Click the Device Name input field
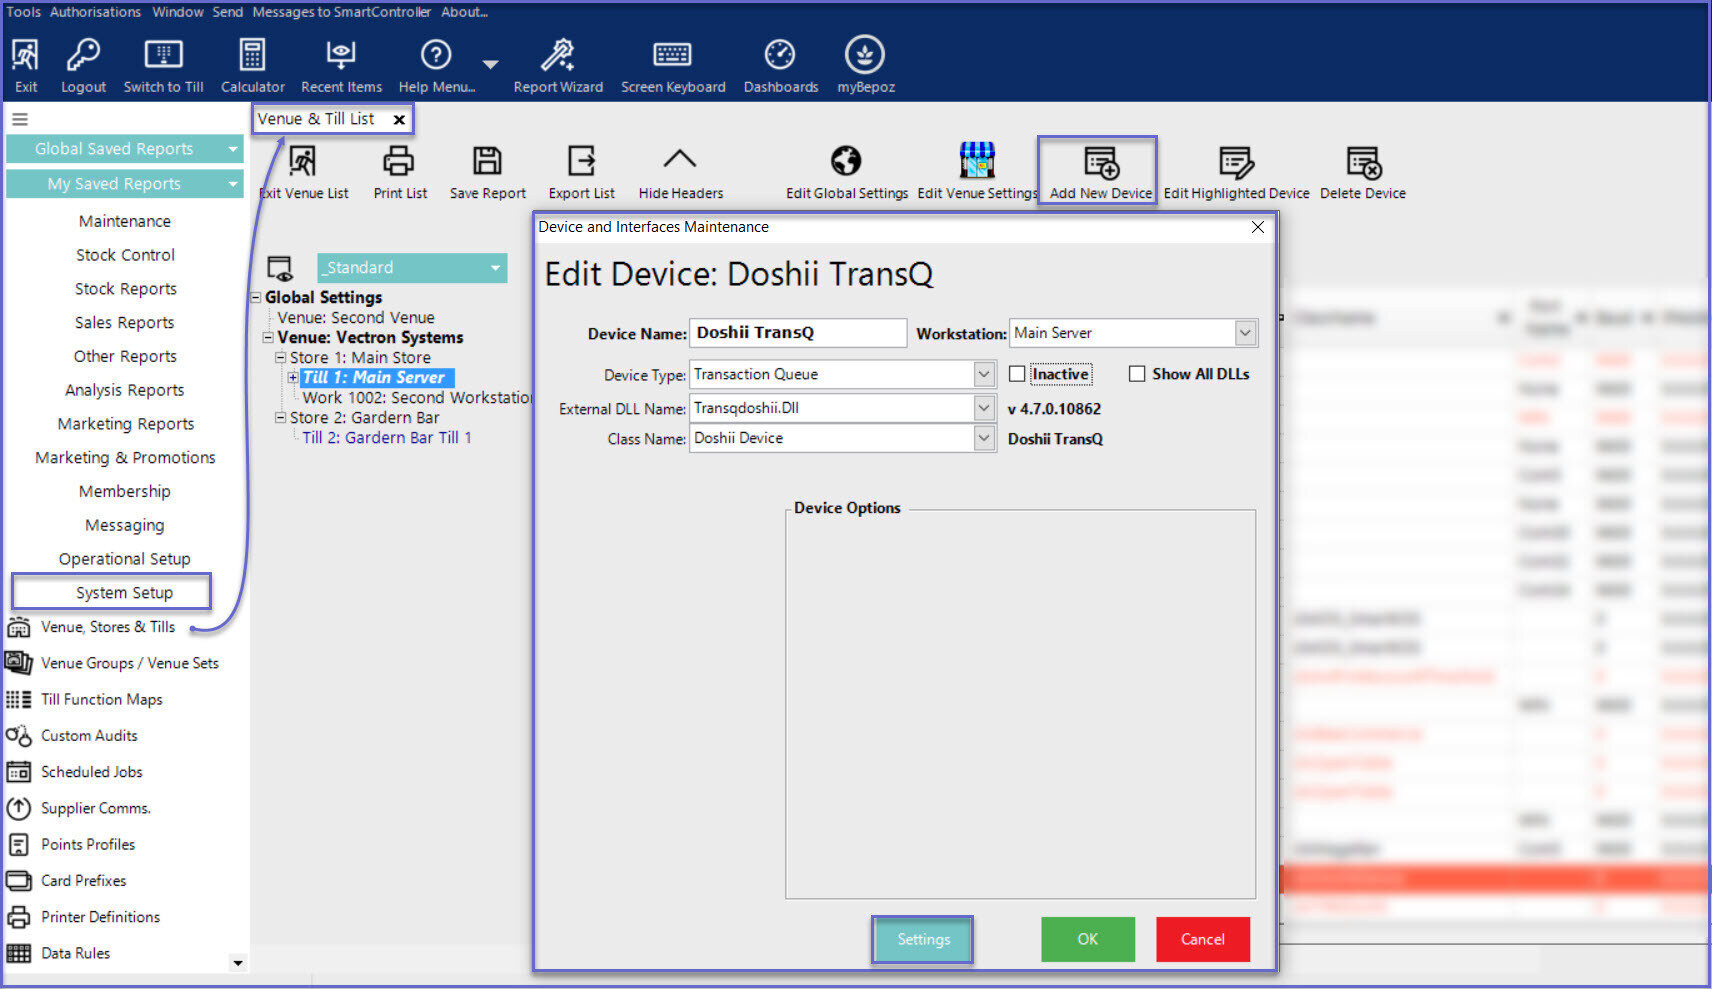 [x=798, y=333]
